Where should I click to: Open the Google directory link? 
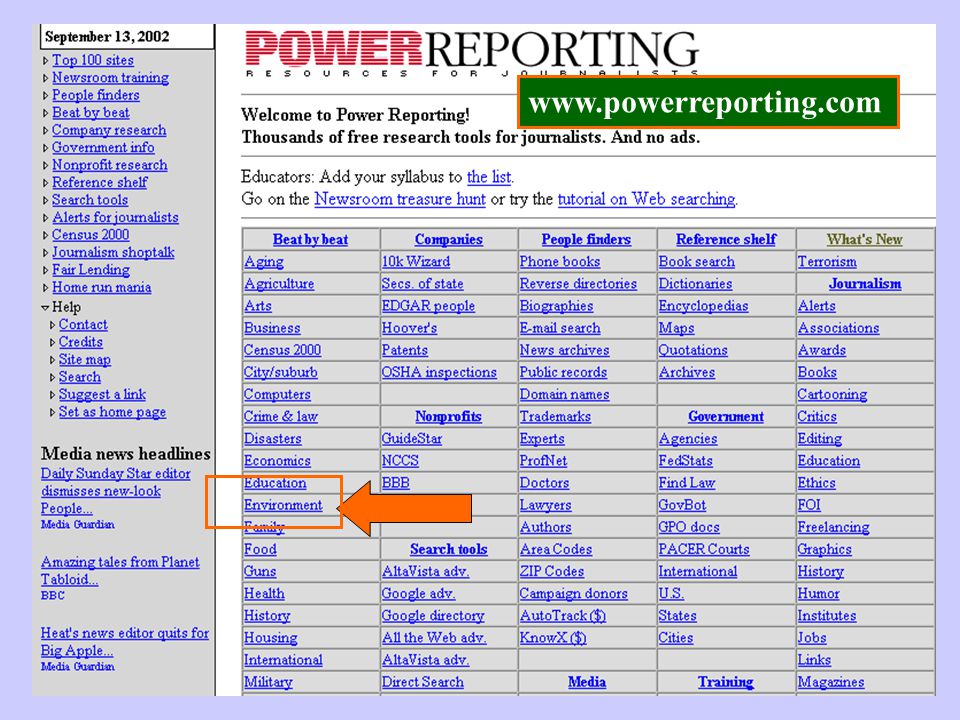point(433,616)
